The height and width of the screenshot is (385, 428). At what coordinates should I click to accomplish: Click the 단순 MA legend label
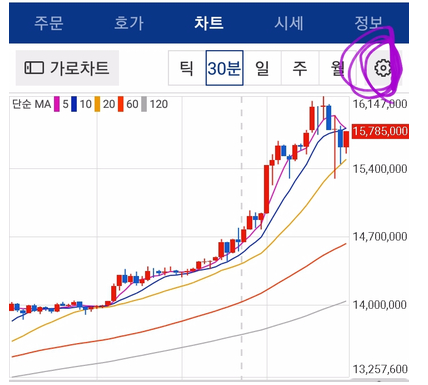(32, 104)
